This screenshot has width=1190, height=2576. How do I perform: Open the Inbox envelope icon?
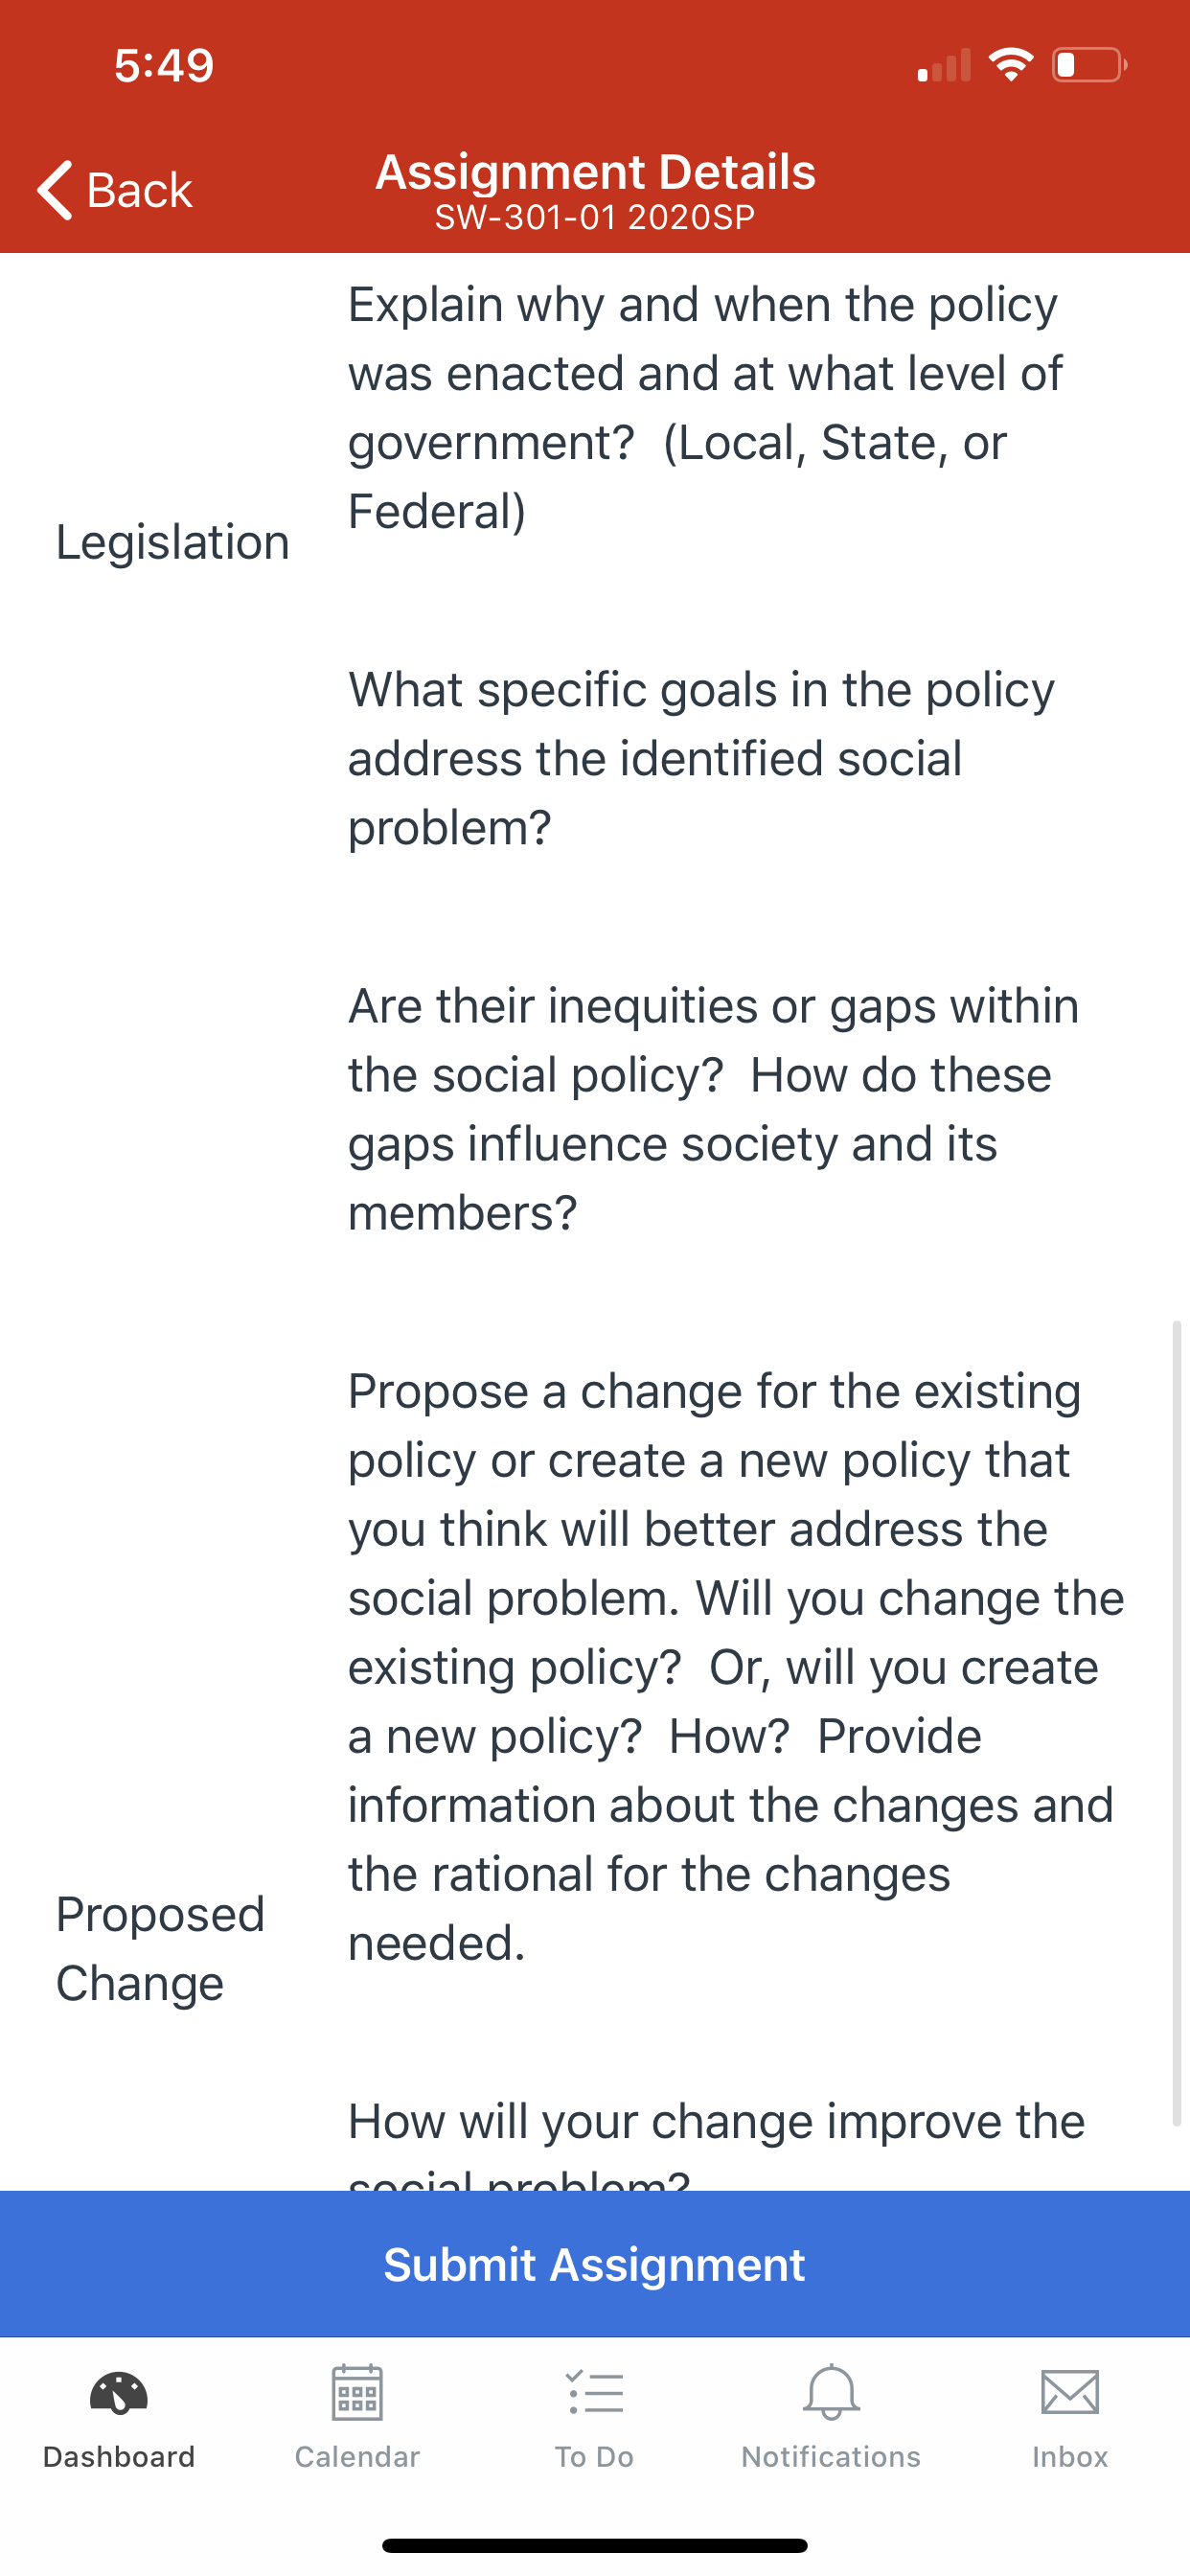click(x=1070, y=2393)
